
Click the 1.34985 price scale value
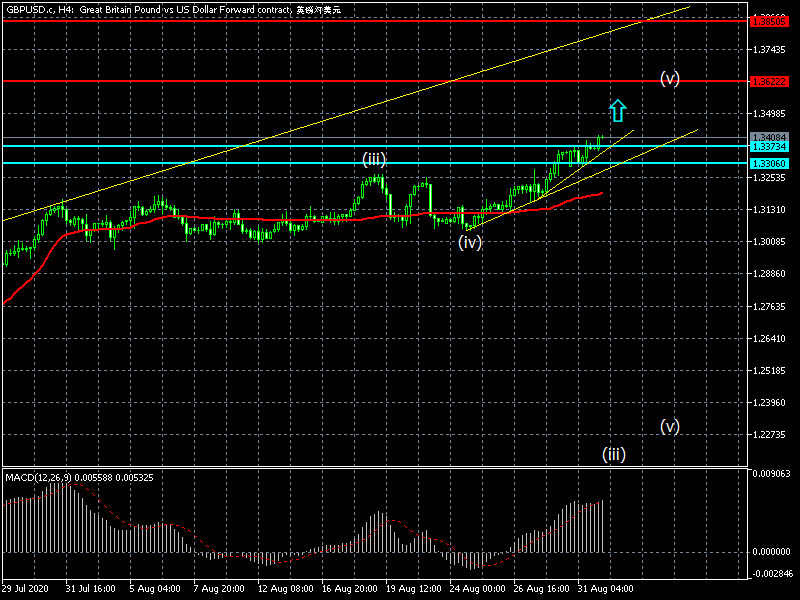point(769,113)
